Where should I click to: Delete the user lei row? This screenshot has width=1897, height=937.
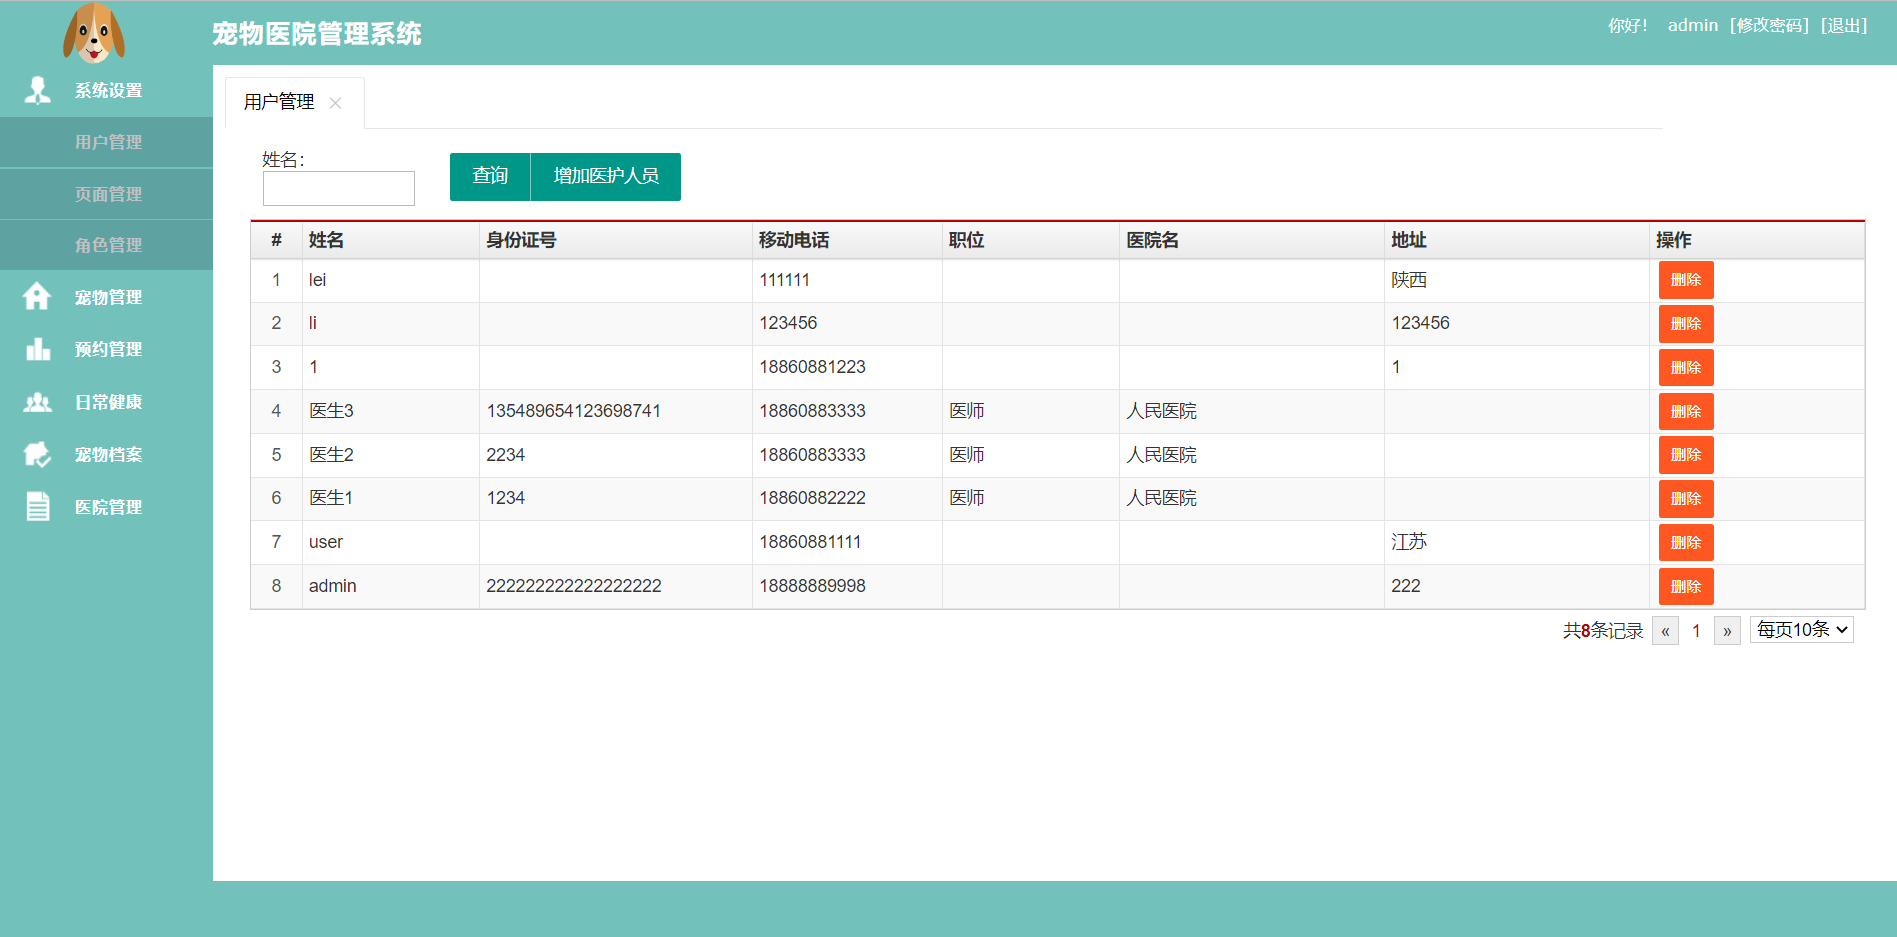pos(1686,280)
